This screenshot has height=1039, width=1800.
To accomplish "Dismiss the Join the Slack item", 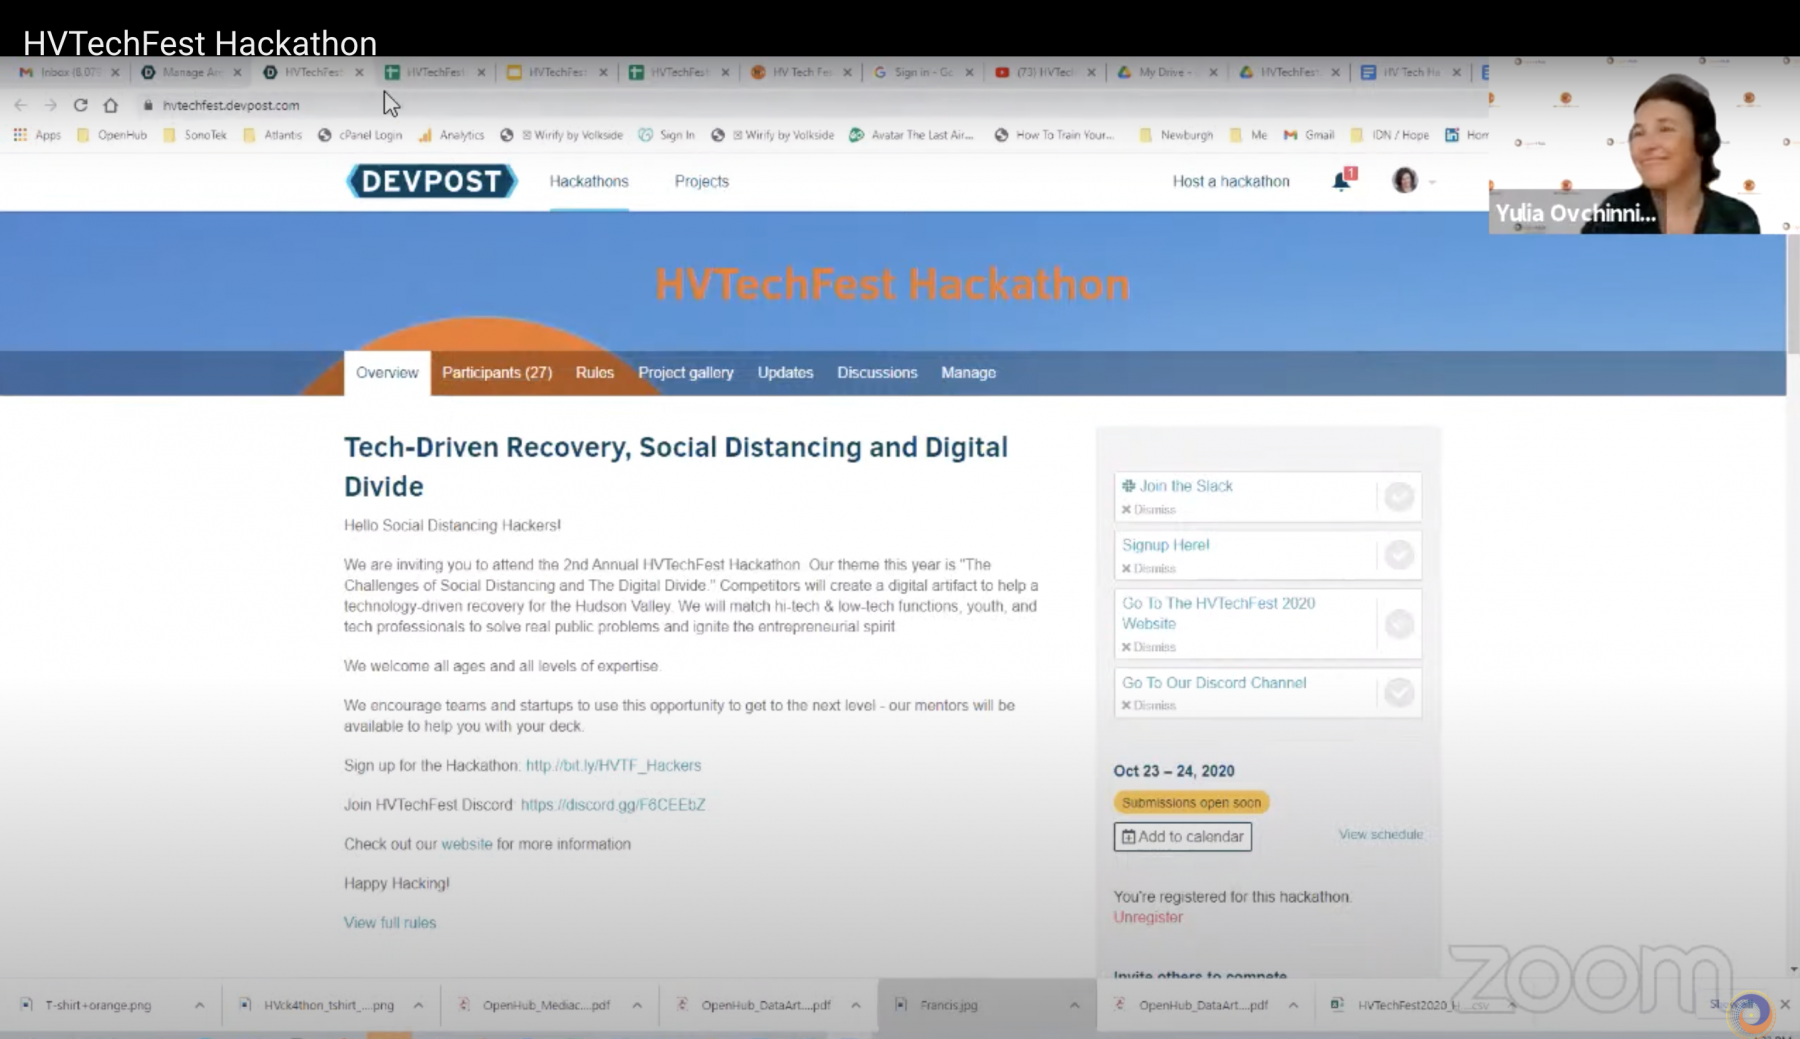I will click(x=1149, y=510).
